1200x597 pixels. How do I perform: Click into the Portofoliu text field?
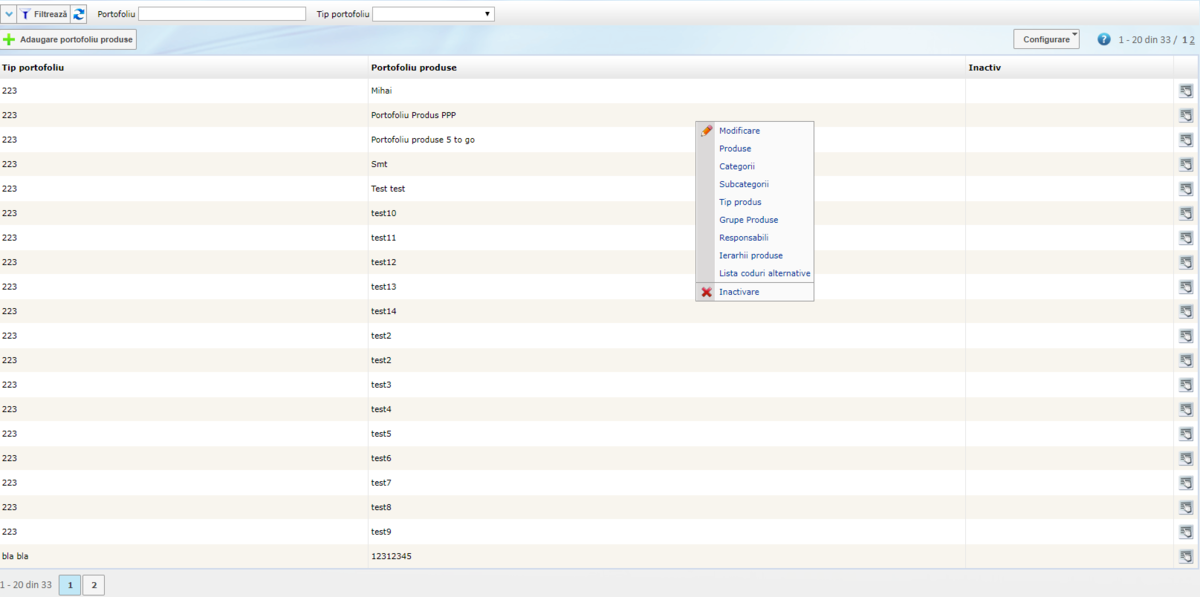coord(222,14)
